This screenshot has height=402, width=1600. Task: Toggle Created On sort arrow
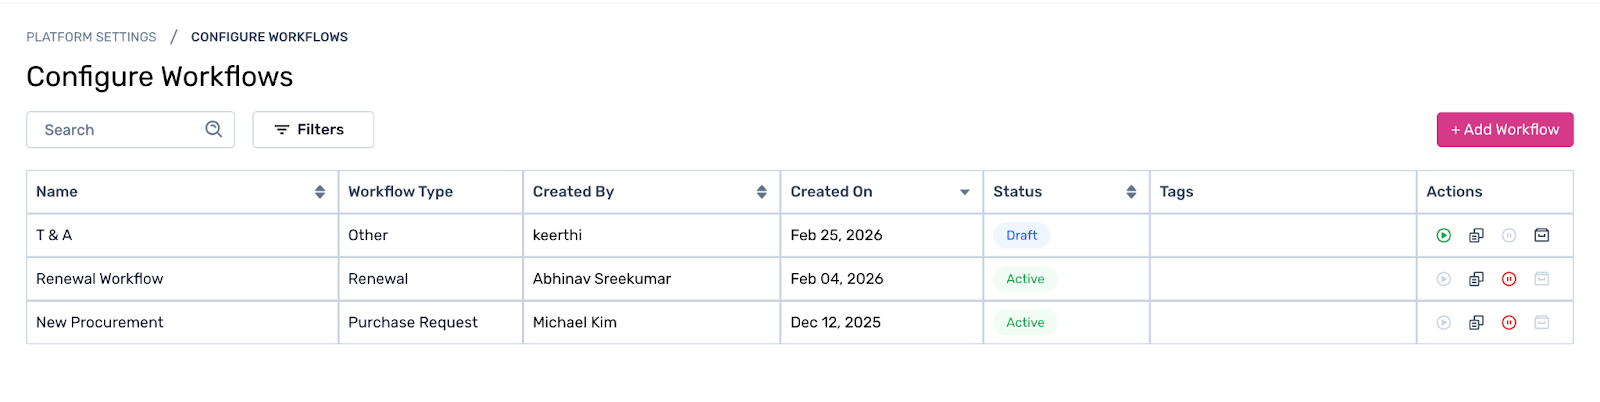[x=965, y=192]
